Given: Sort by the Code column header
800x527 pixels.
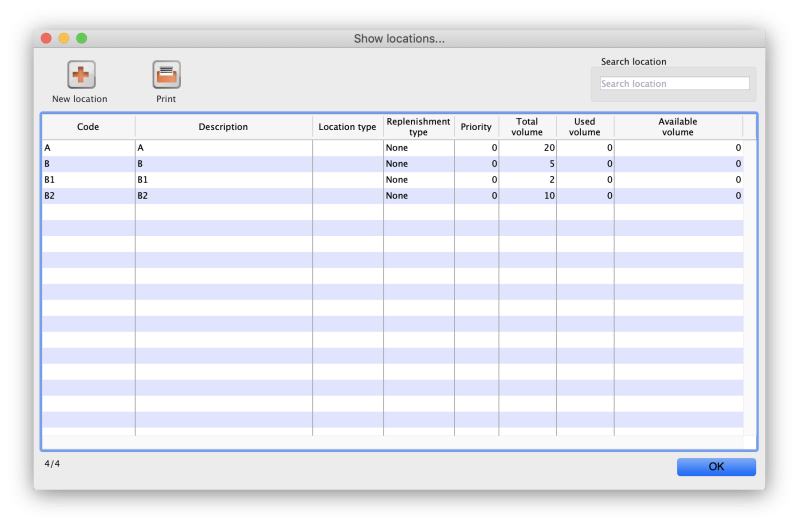Looking at the screenshot, I should tap(88, 127).
